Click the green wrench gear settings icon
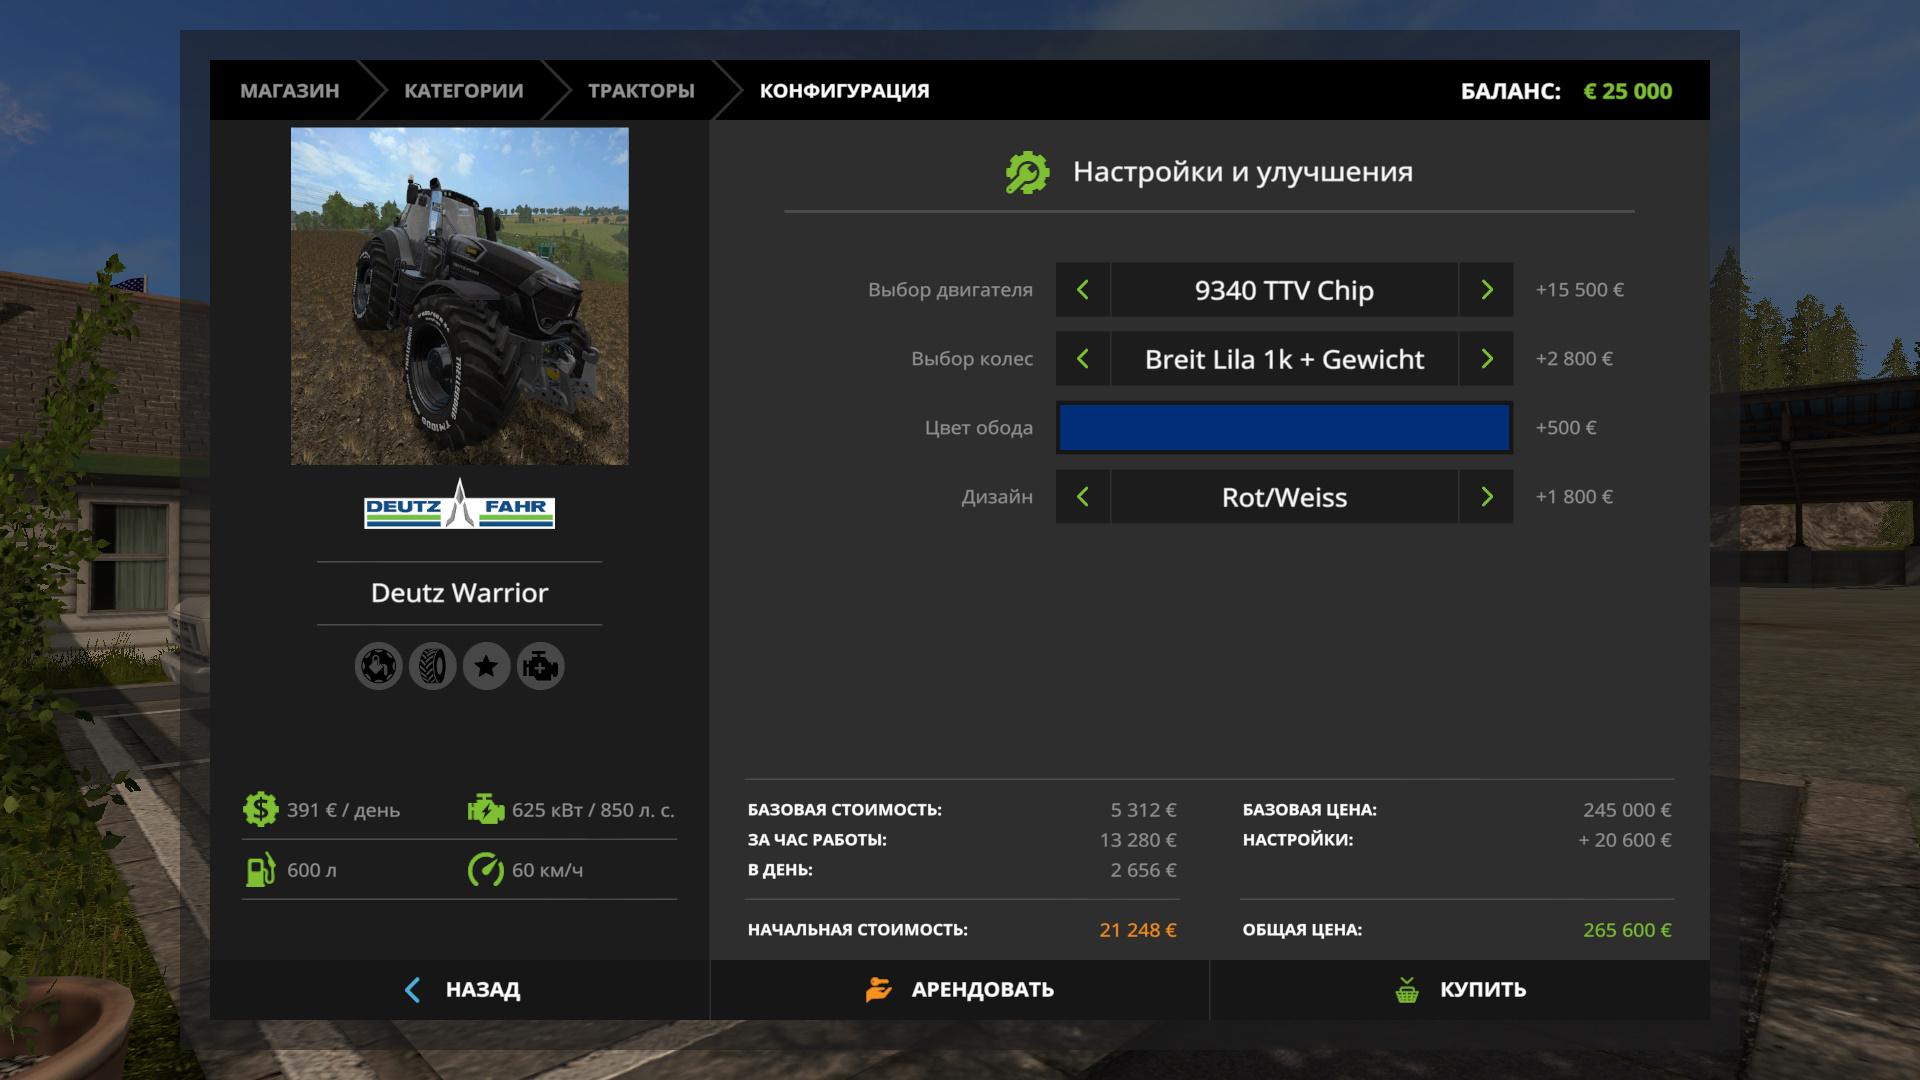Screen dimensions: 1920x1080 click(x=1027, y=173)
